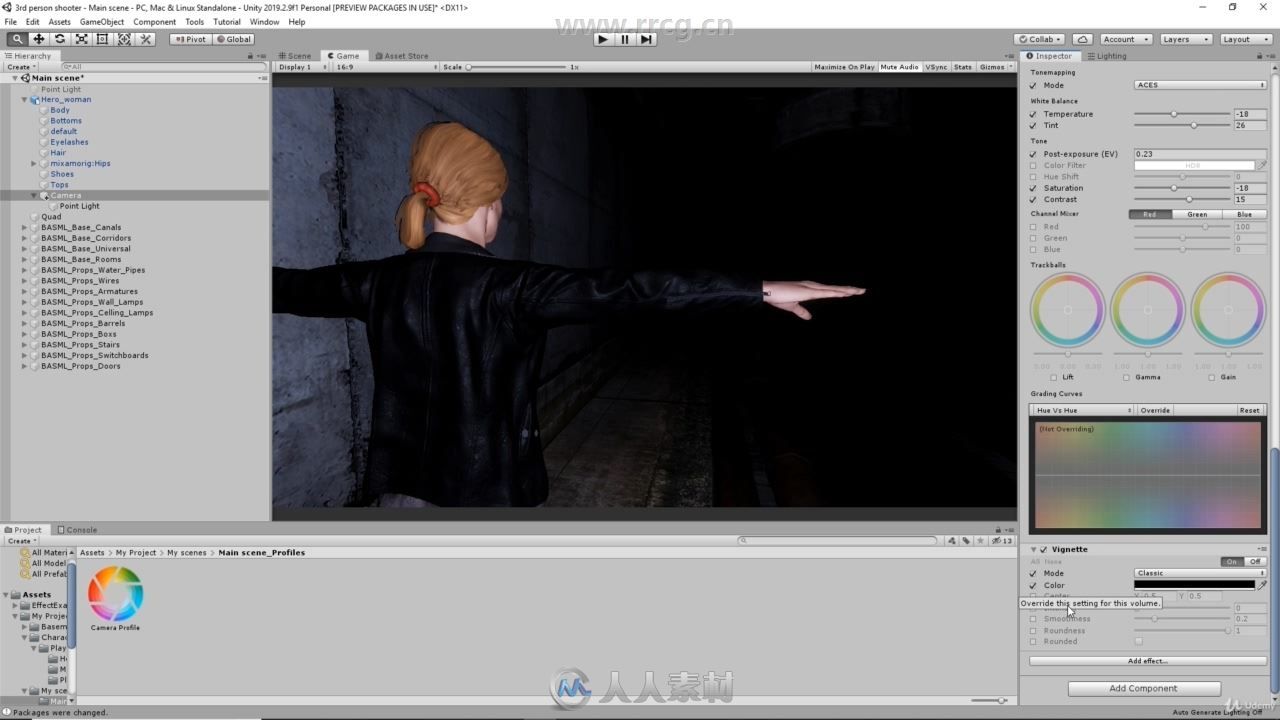Image resolution: width=1280 pixels, height=720 pixels.
Task: Click the Add effect... button
Action: 1147,661
